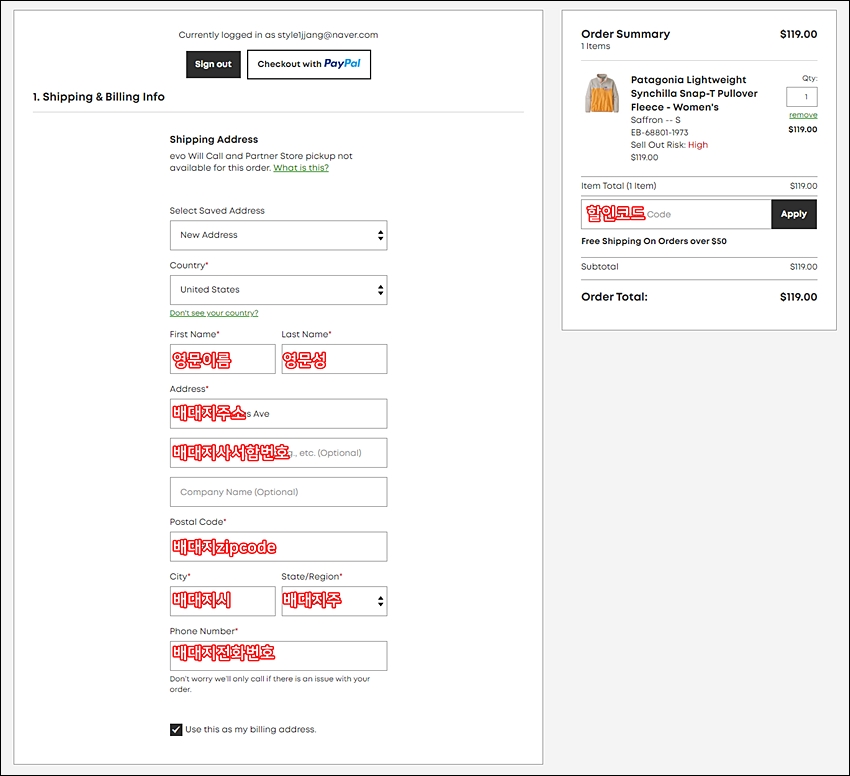Click the 'Subtotal' label in order summary
The height and width of the screenshot is (776, 850).
(x=600, y=267)
